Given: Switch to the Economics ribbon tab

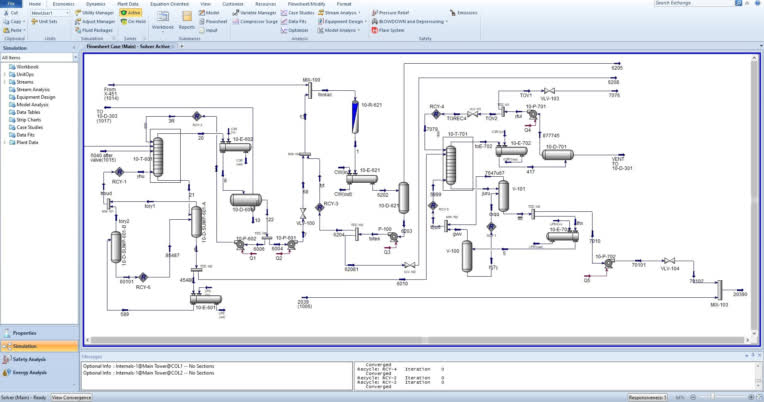Looking at the screenshot, I should pyautogui.click(x=63, y=3).
